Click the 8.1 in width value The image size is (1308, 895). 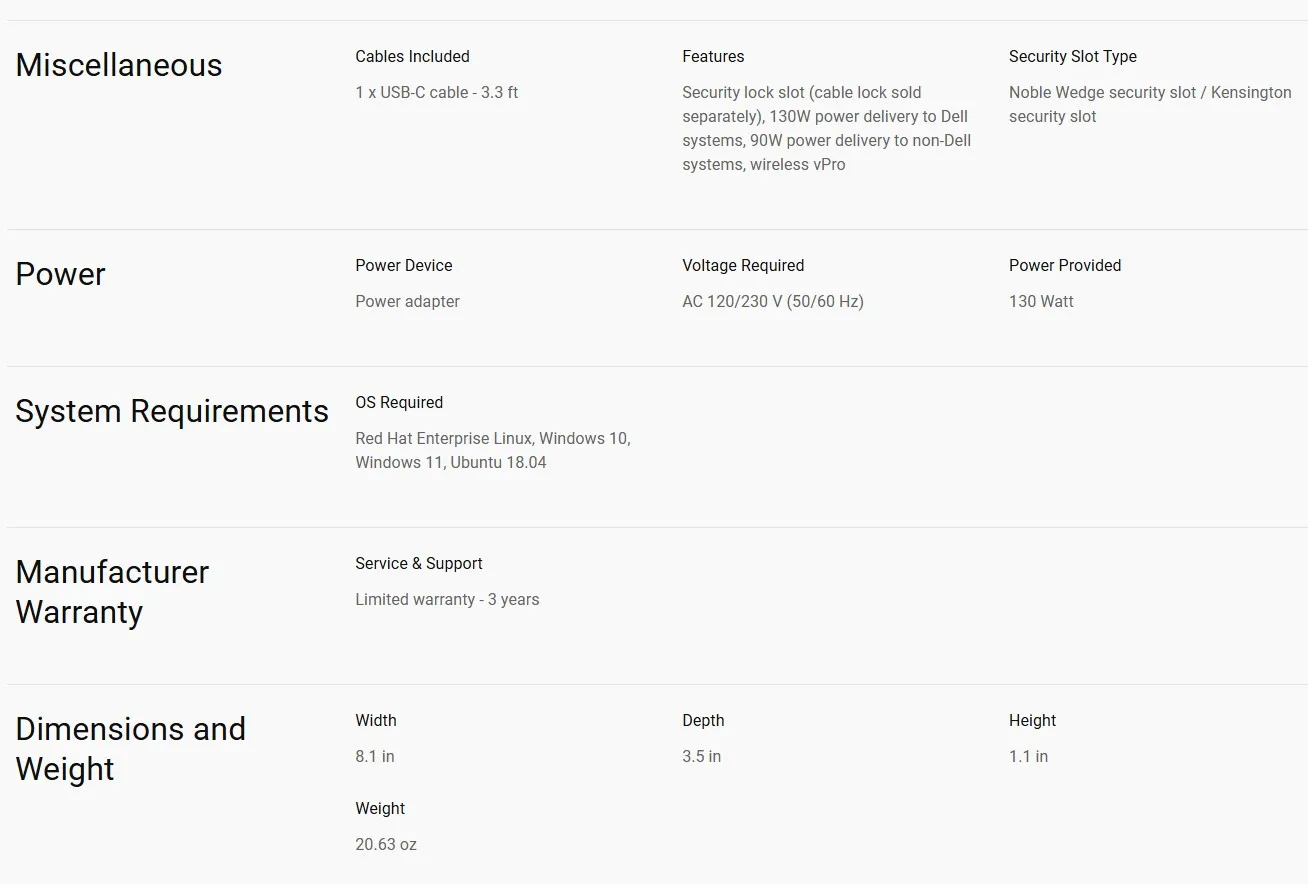tap(375, 757)
